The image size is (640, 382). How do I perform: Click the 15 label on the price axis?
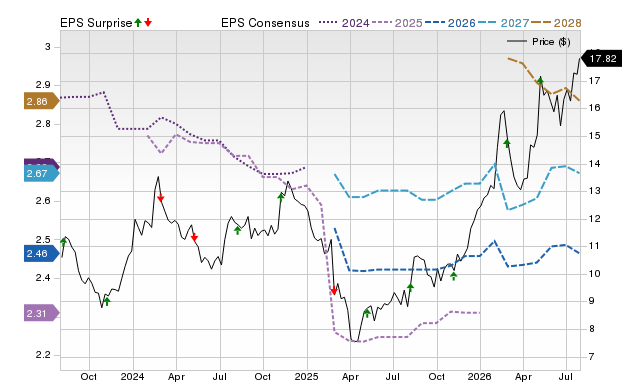click(x=595, y=135)
